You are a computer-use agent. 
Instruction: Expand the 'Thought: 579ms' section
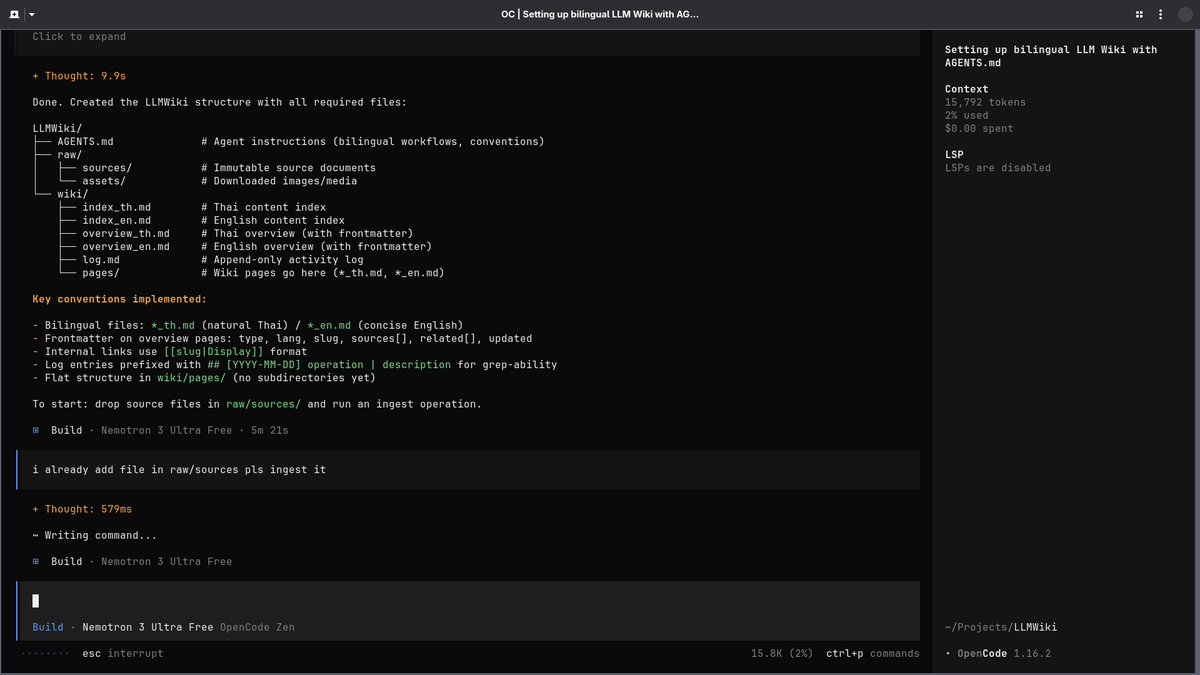click(x=82, y=509)
